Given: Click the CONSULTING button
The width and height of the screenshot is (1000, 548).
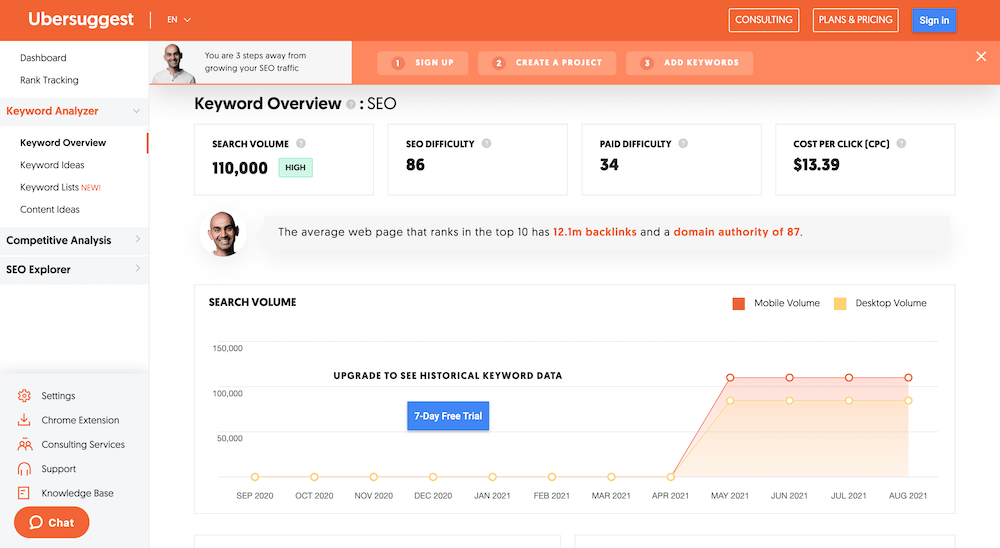Looking at the screenshot, I should [x=763, y=20].
